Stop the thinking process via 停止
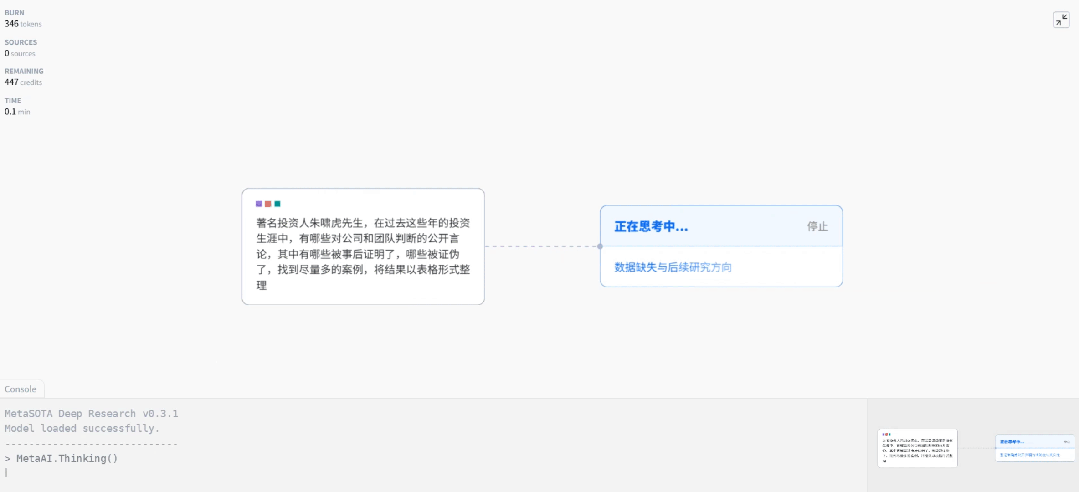 [818, 226]
